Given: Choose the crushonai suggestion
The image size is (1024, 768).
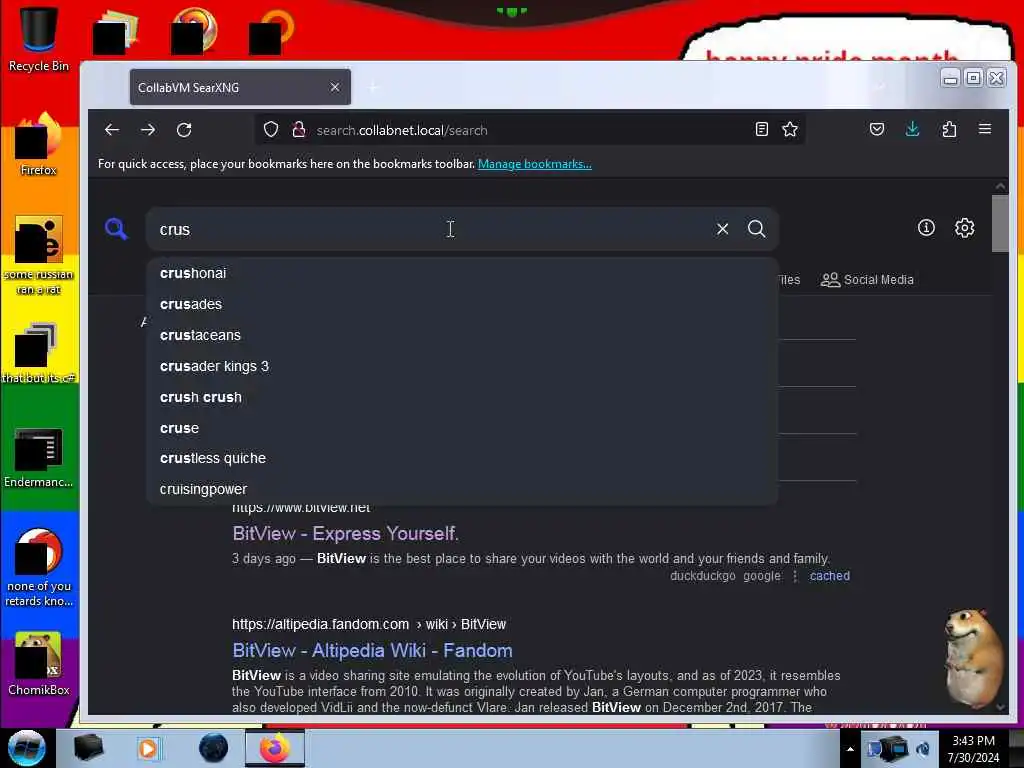Looking at the screenshot, I should coord(462,273).
